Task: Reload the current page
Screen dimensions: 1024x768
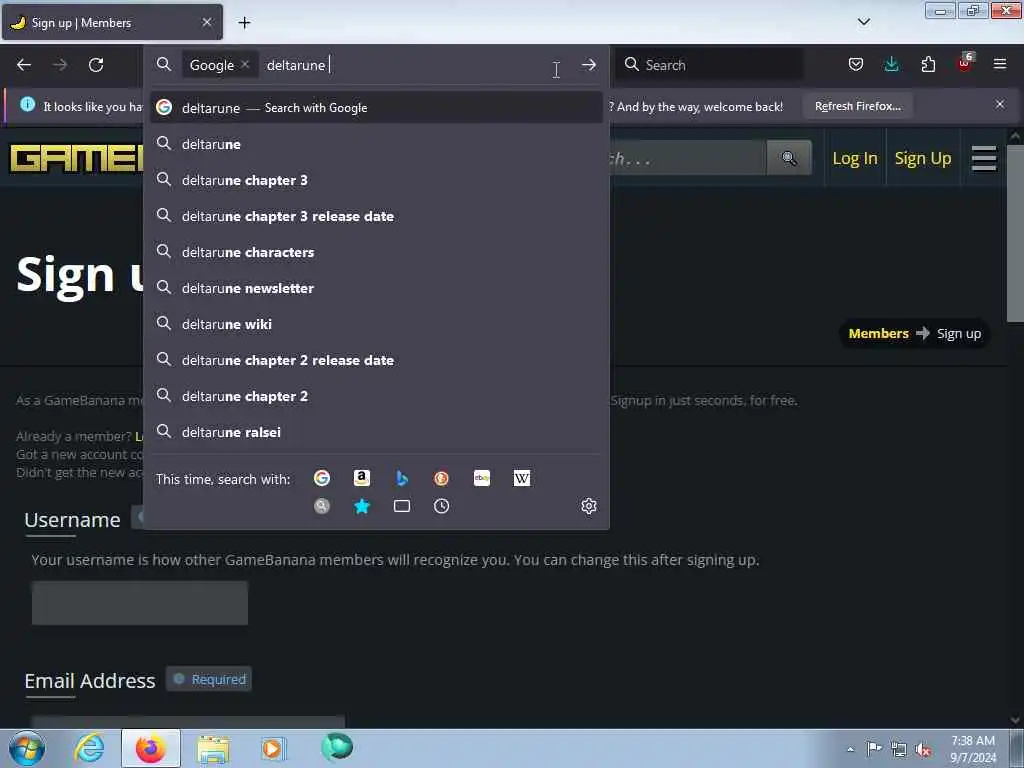Action: click(96, 65)
